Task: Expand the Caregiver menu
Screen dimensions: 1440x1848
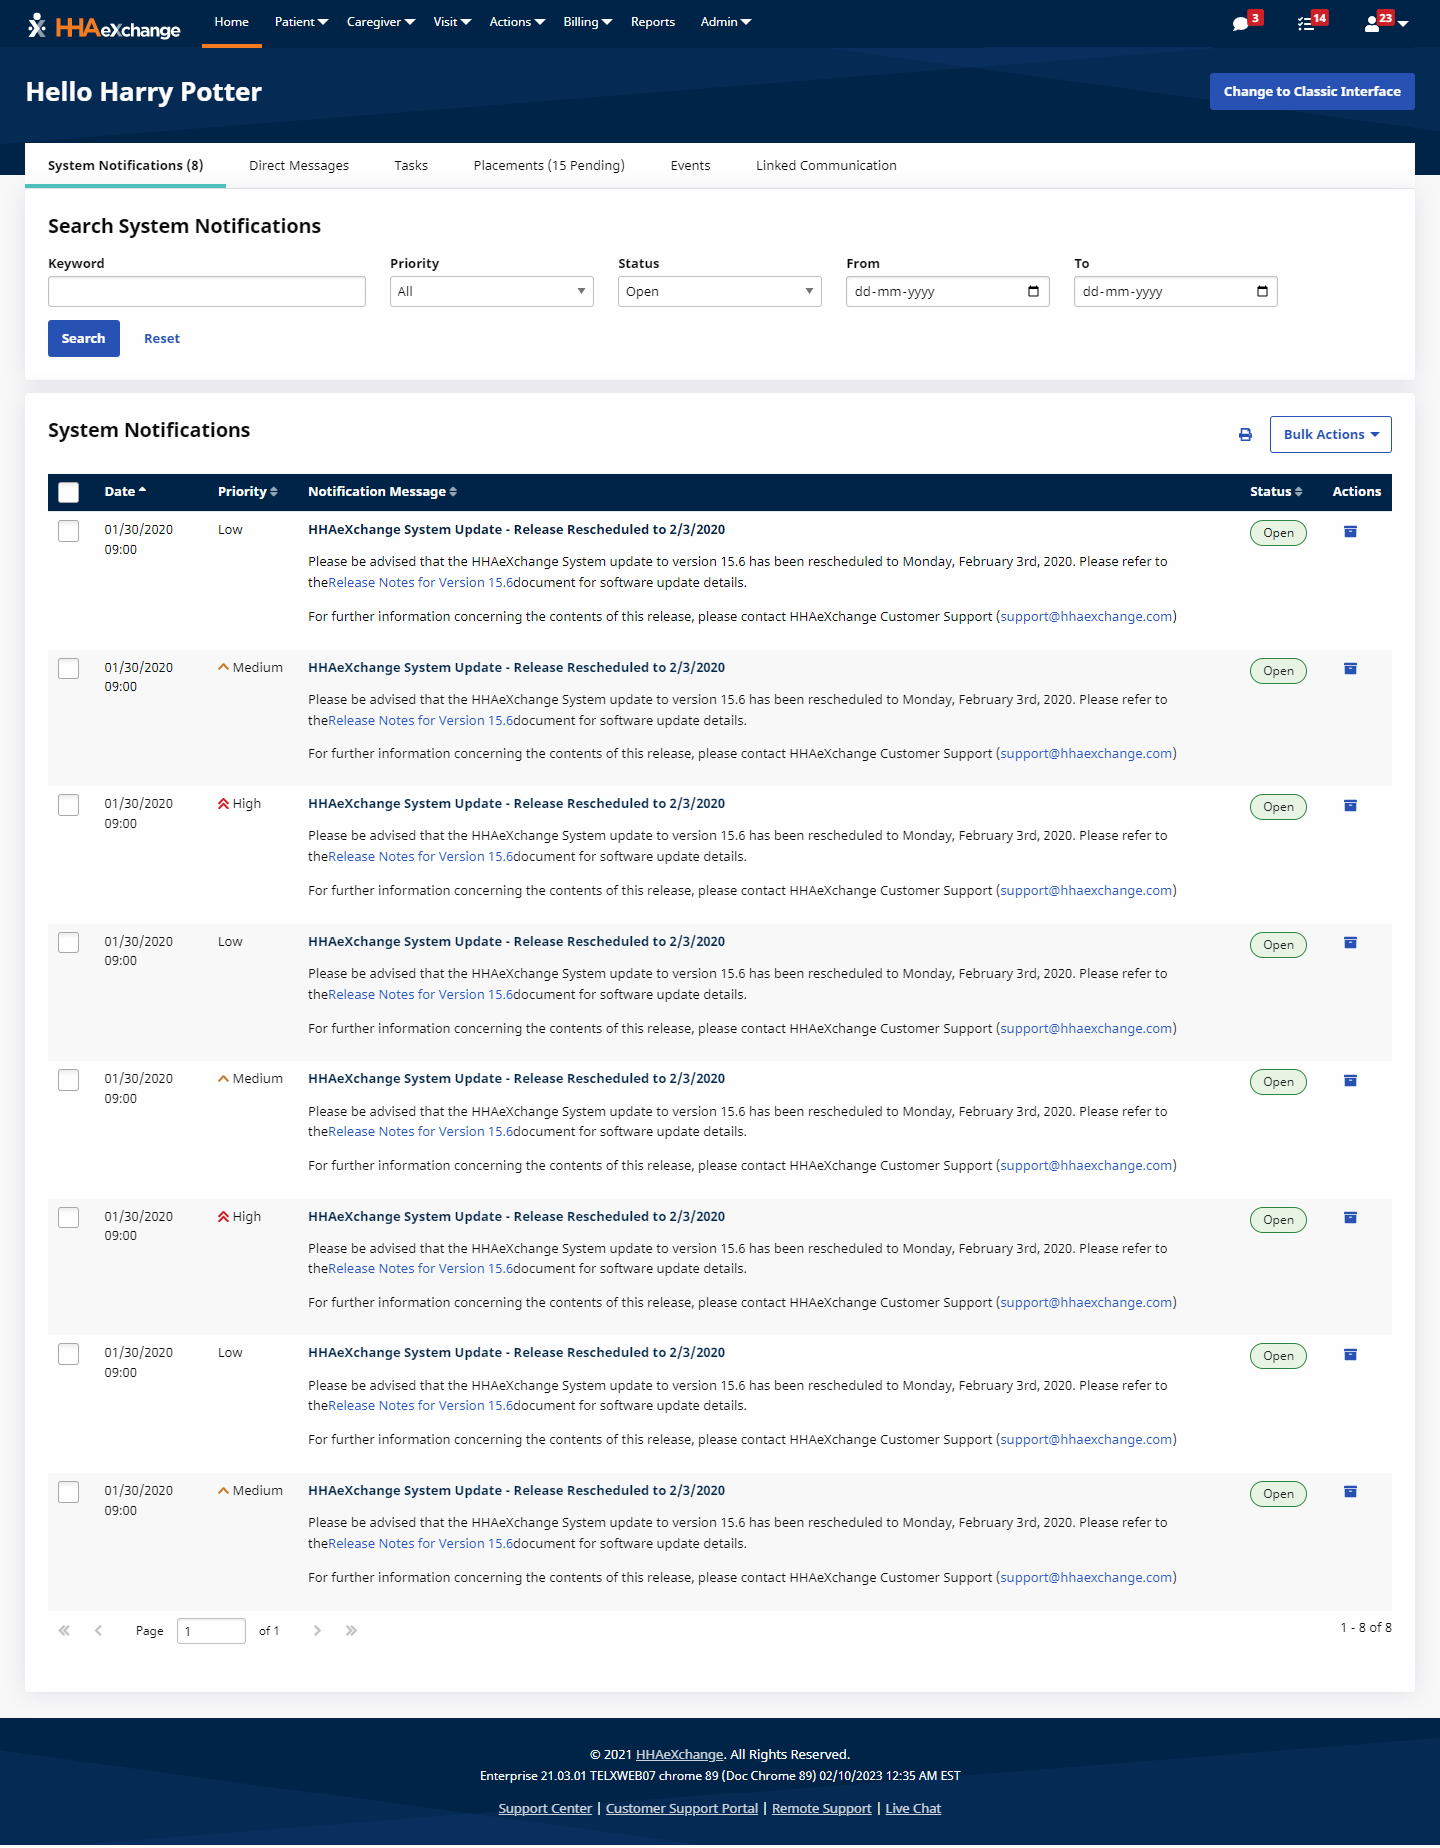Action: click(x=380, y=22)
